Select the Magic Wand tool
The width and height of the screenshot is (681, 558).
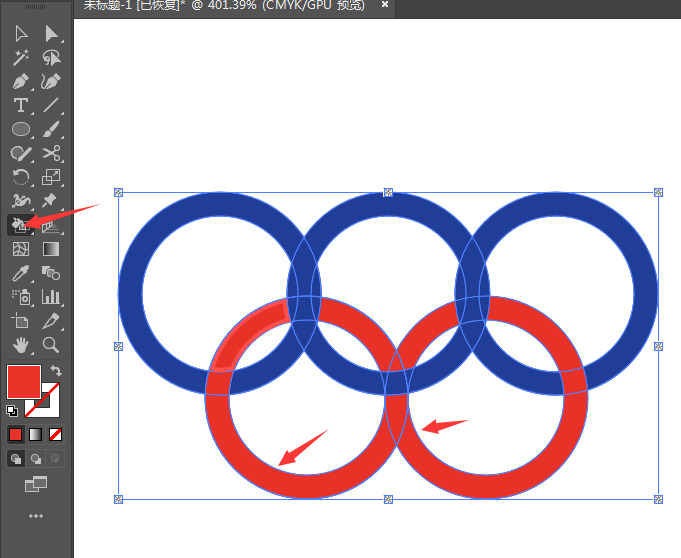(20, 57)
